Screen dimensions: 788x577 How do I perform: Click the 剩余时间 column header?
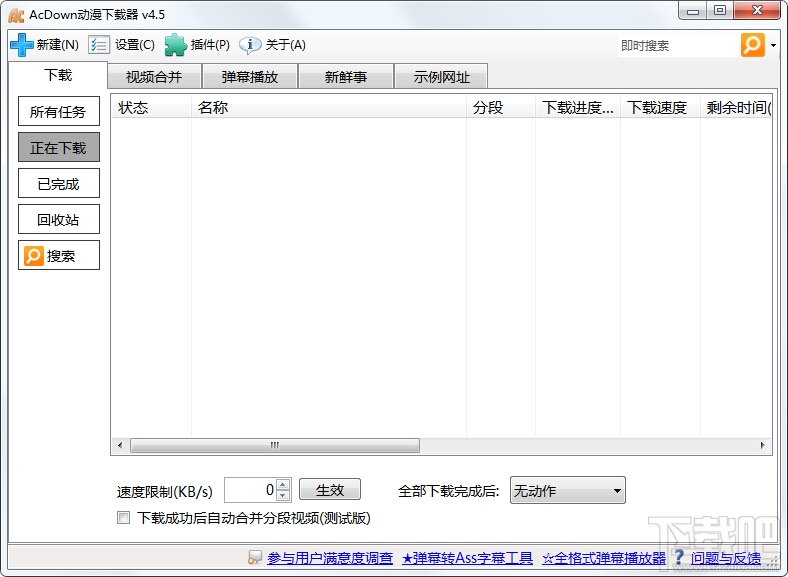coord(736,108)
